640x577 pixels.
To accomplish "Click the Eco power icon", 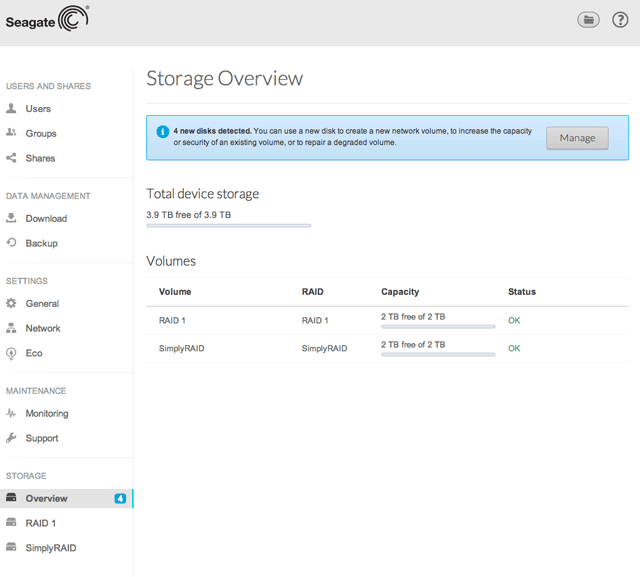I will [x=12, y=353].
